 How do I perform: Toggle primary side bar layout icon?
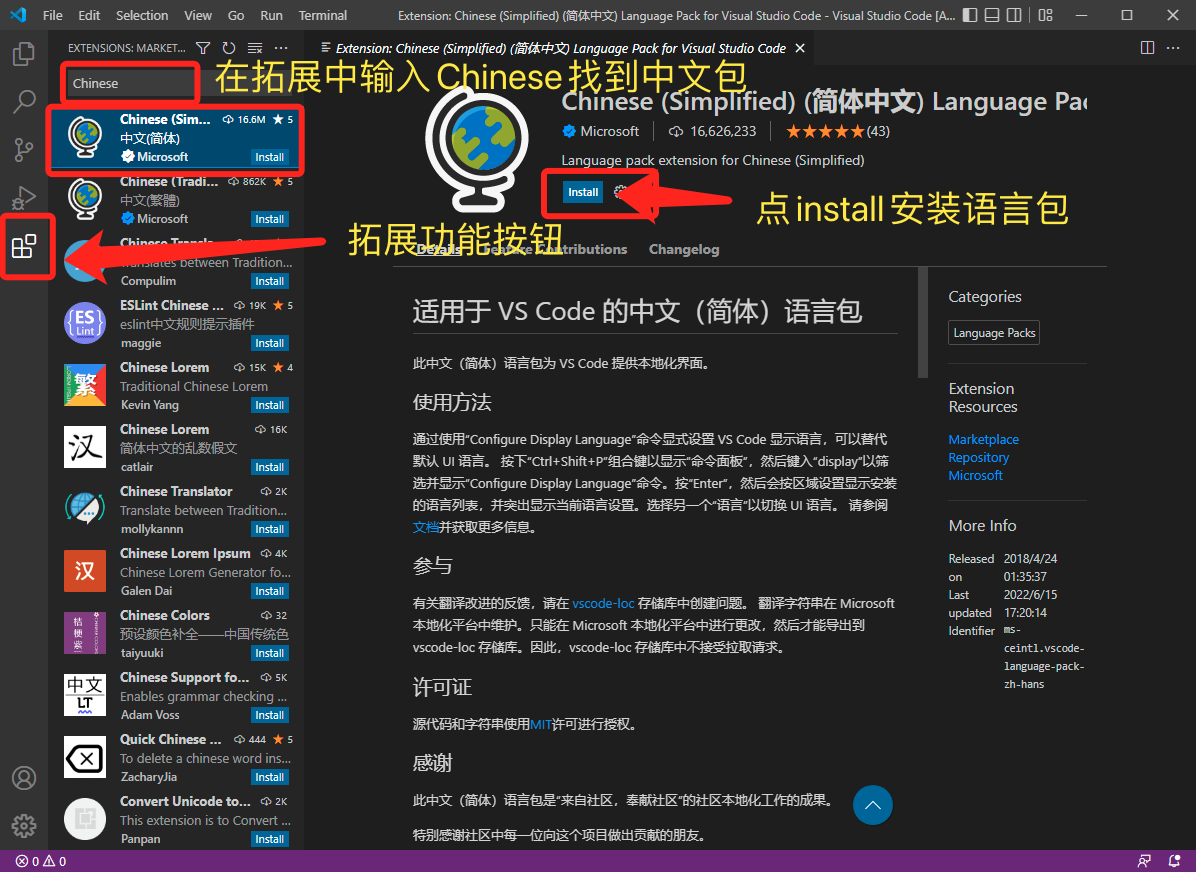tap(970, 15)
